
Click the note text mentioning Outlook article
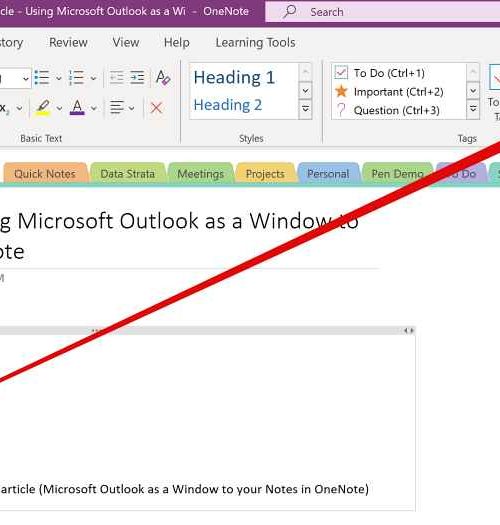coord(184,489)
